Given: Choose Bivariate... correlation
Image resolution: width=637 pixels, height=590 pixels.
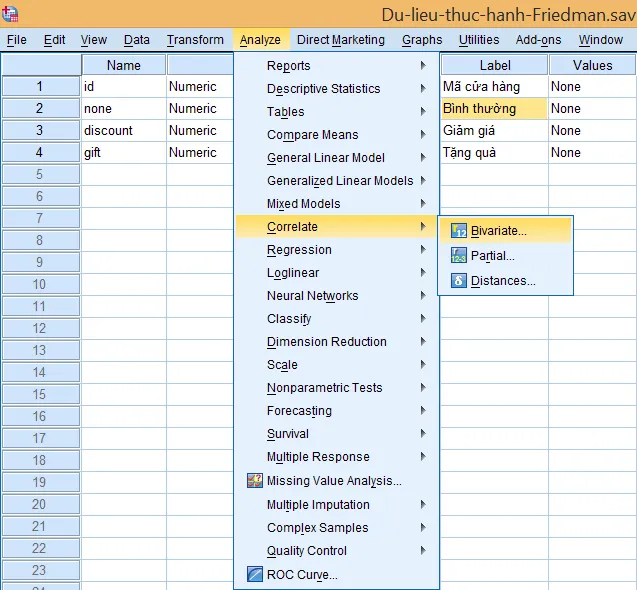Looking at the screenshot, I should [505, 231].
